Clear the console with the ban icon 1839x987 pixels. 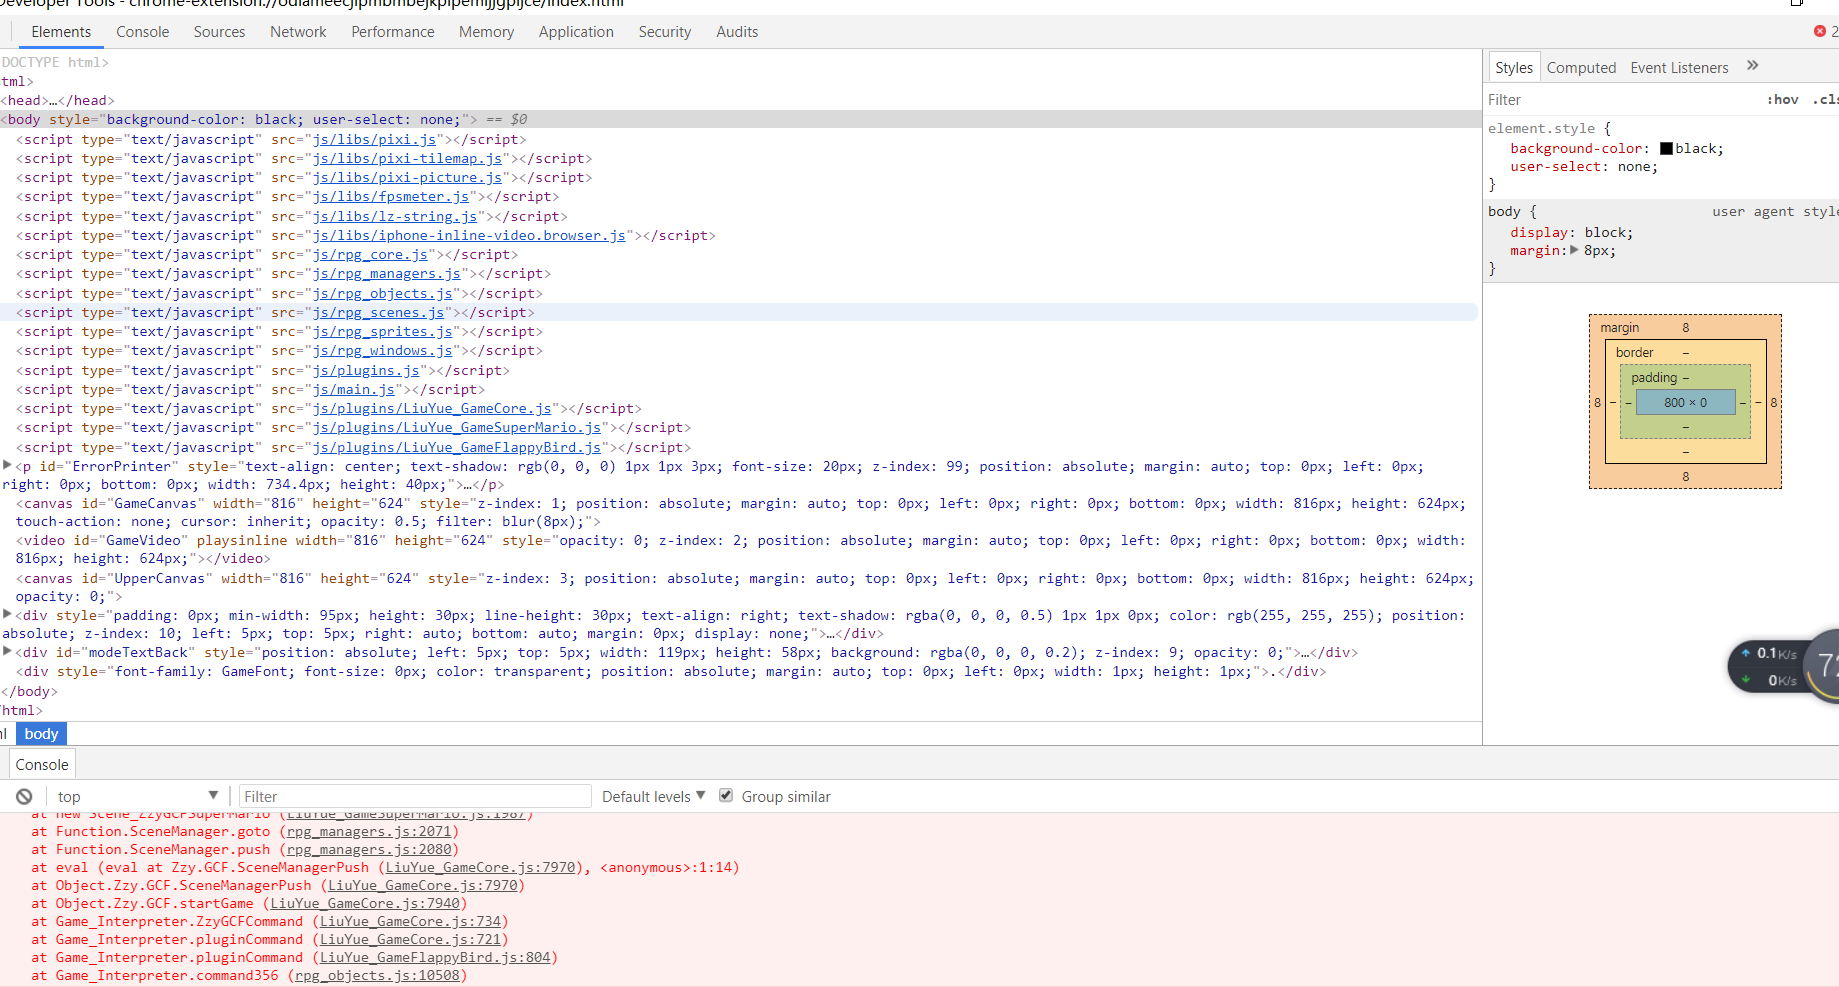pyautogui.click(x=24, y=797)
